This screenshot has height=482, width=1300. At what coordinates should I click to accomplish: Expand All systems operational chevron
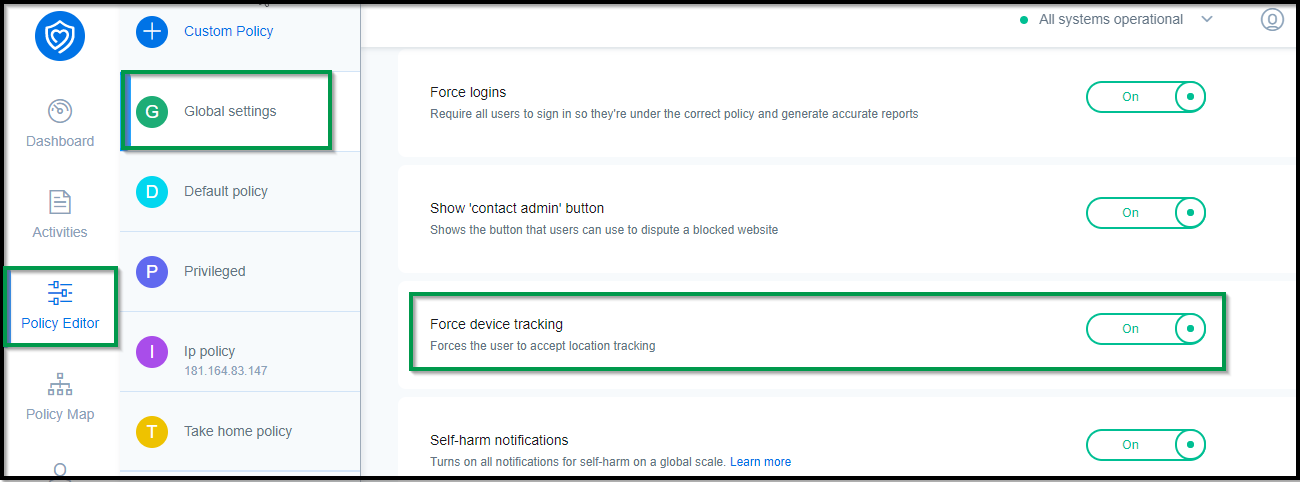point(1207,19)
